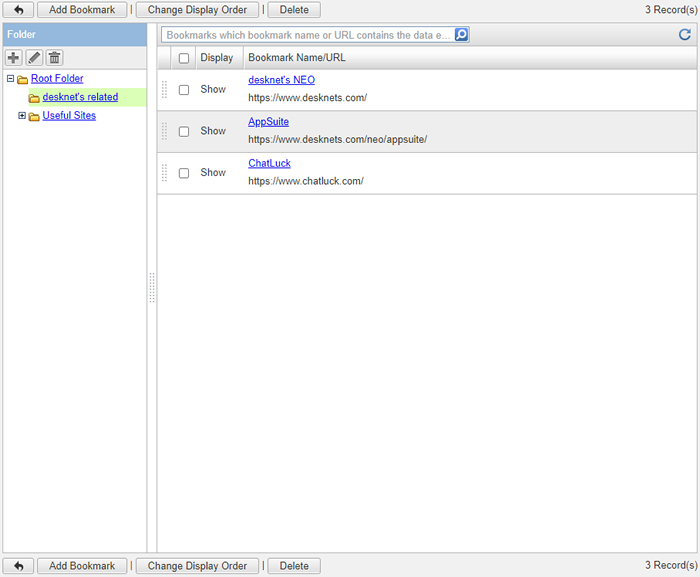Click the bottom Change Display Order button
This screenshot has height=577, width=700.
coord(197,566)
